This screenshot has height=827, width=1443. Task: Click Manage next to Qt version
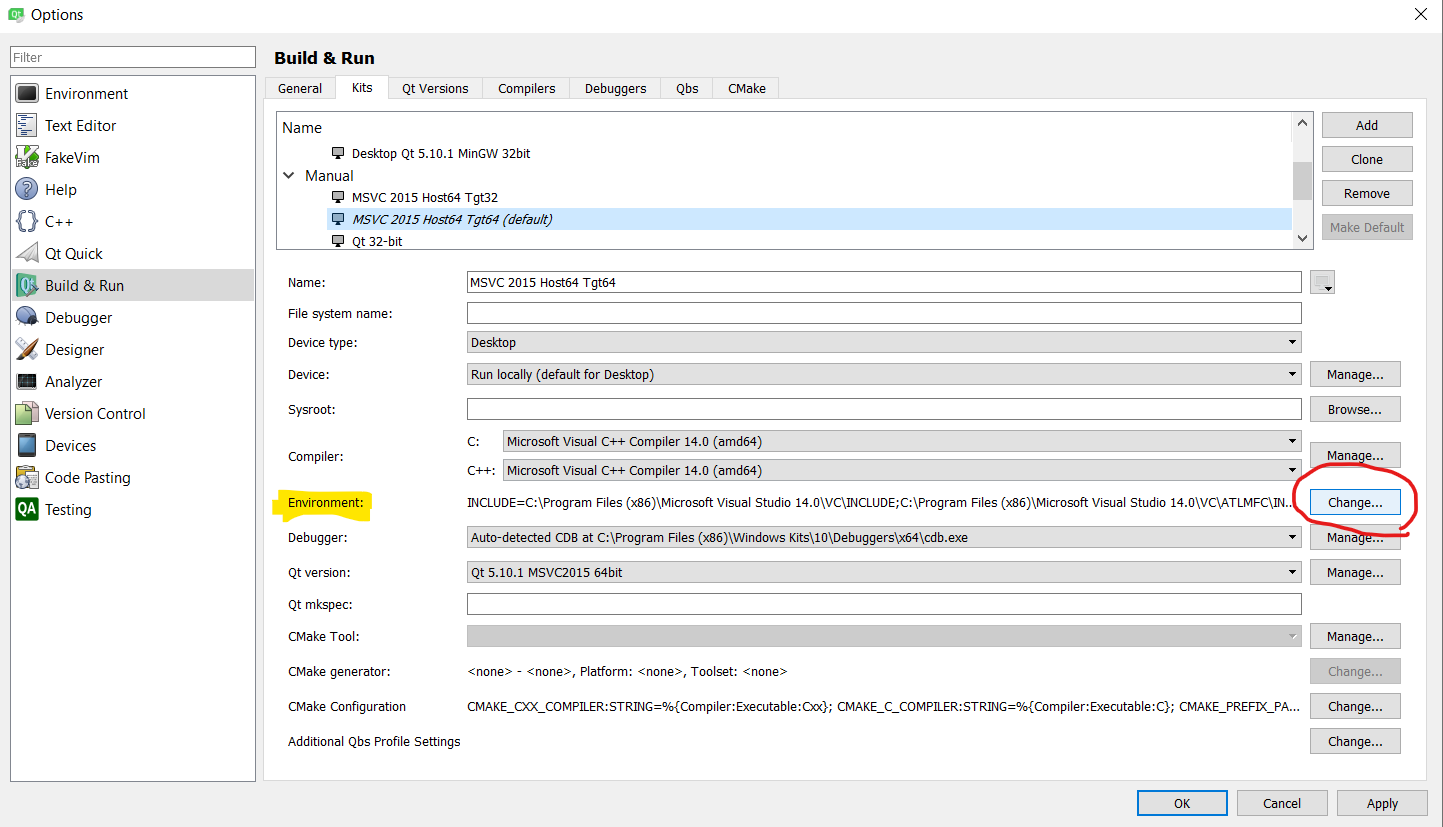point(1355,572)
